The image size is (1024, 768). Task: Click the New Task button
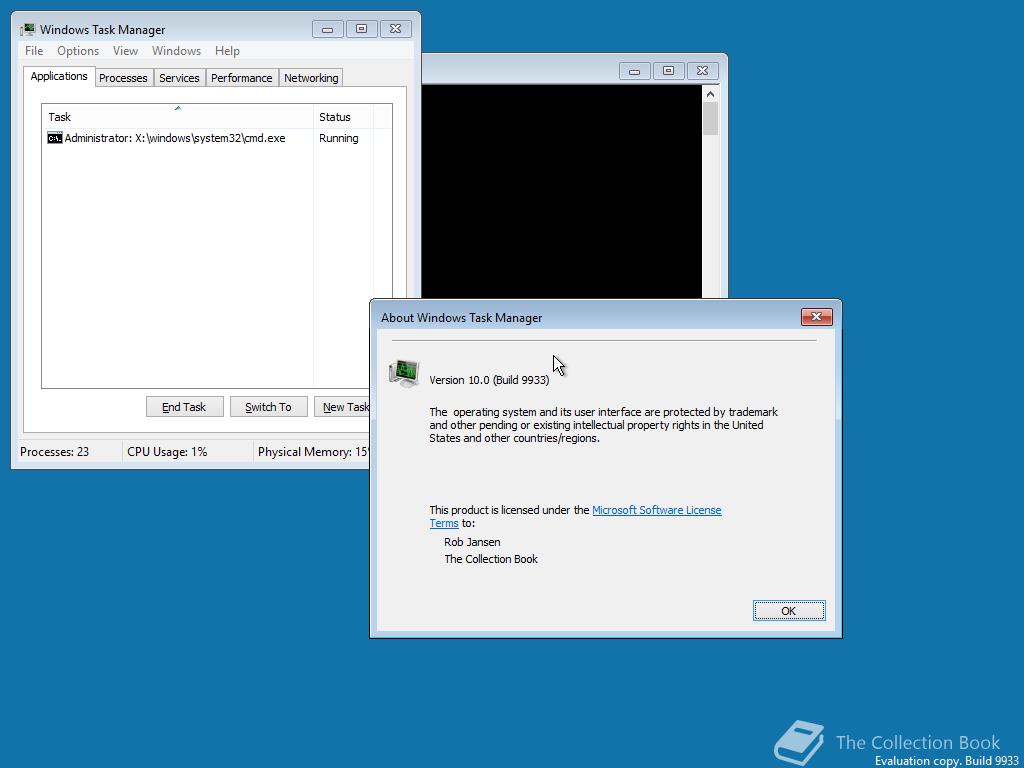tap(342, 407)
